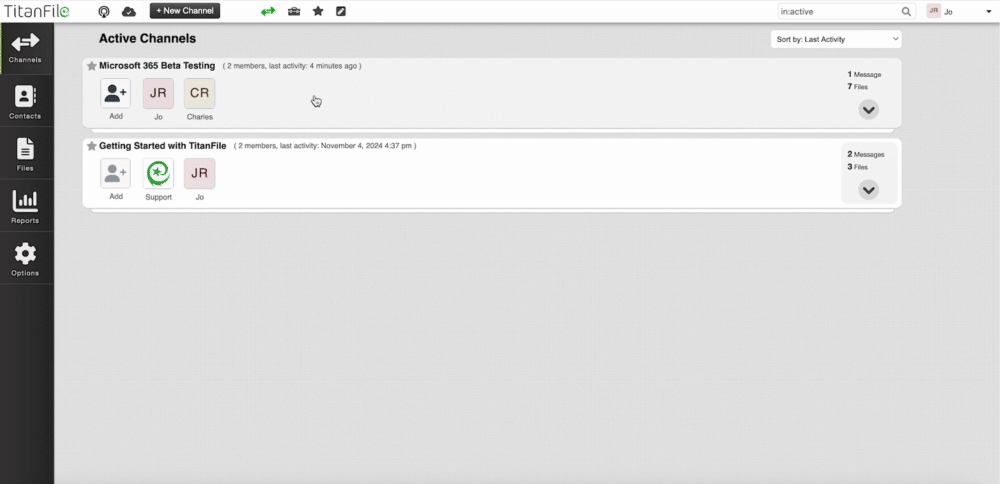Open the webcam/broadcast icon in top bar
Image resolution: width=1000 pixels, height=484 pixels.
[x=104, y=11]
